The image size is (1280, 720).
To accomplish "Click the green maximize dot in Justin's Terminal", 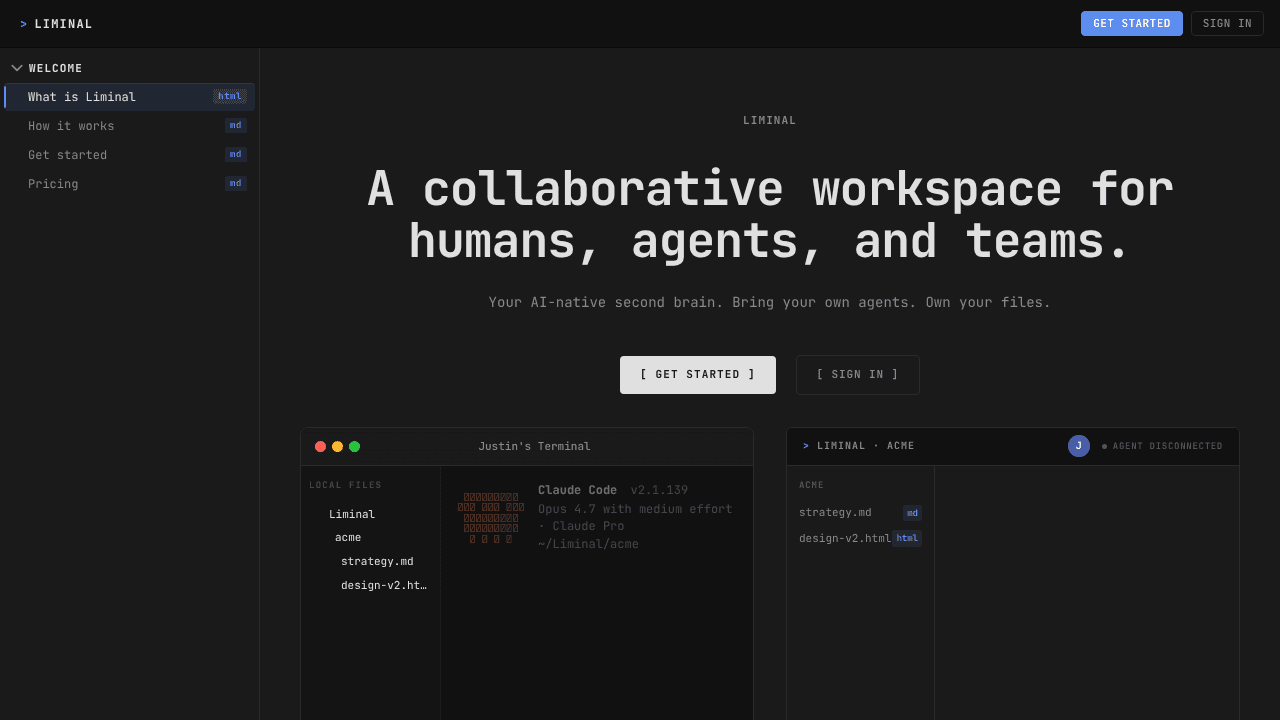I will (x=354, y=447).
